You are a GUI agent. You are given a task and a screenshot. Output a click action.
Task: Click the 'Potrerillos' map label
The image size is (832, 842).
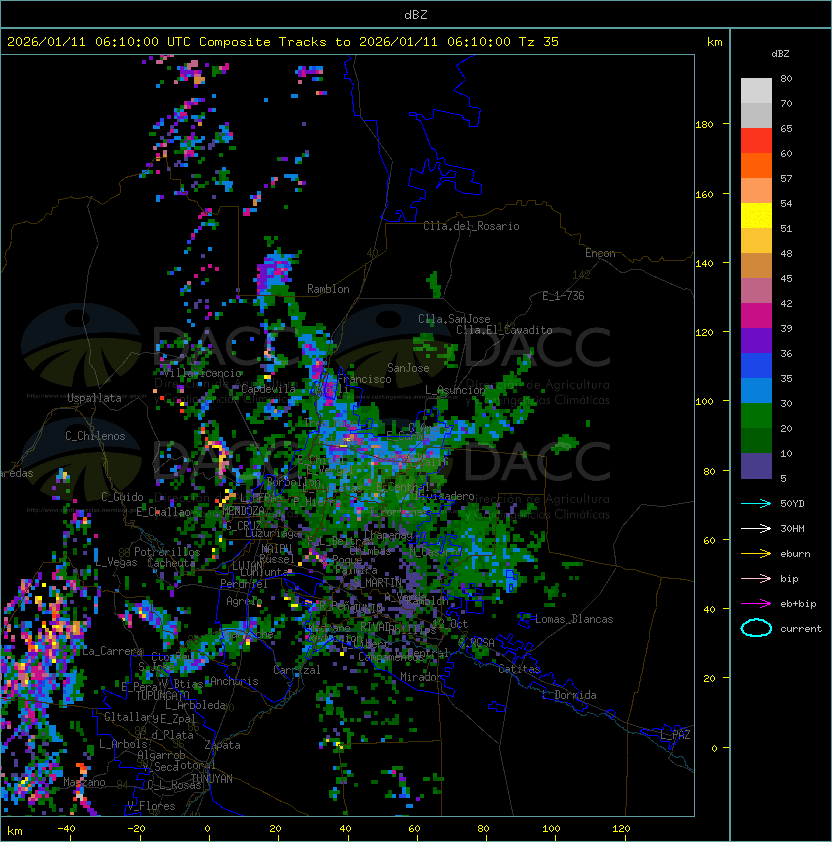pyautogui.click(x=167, y=552)
